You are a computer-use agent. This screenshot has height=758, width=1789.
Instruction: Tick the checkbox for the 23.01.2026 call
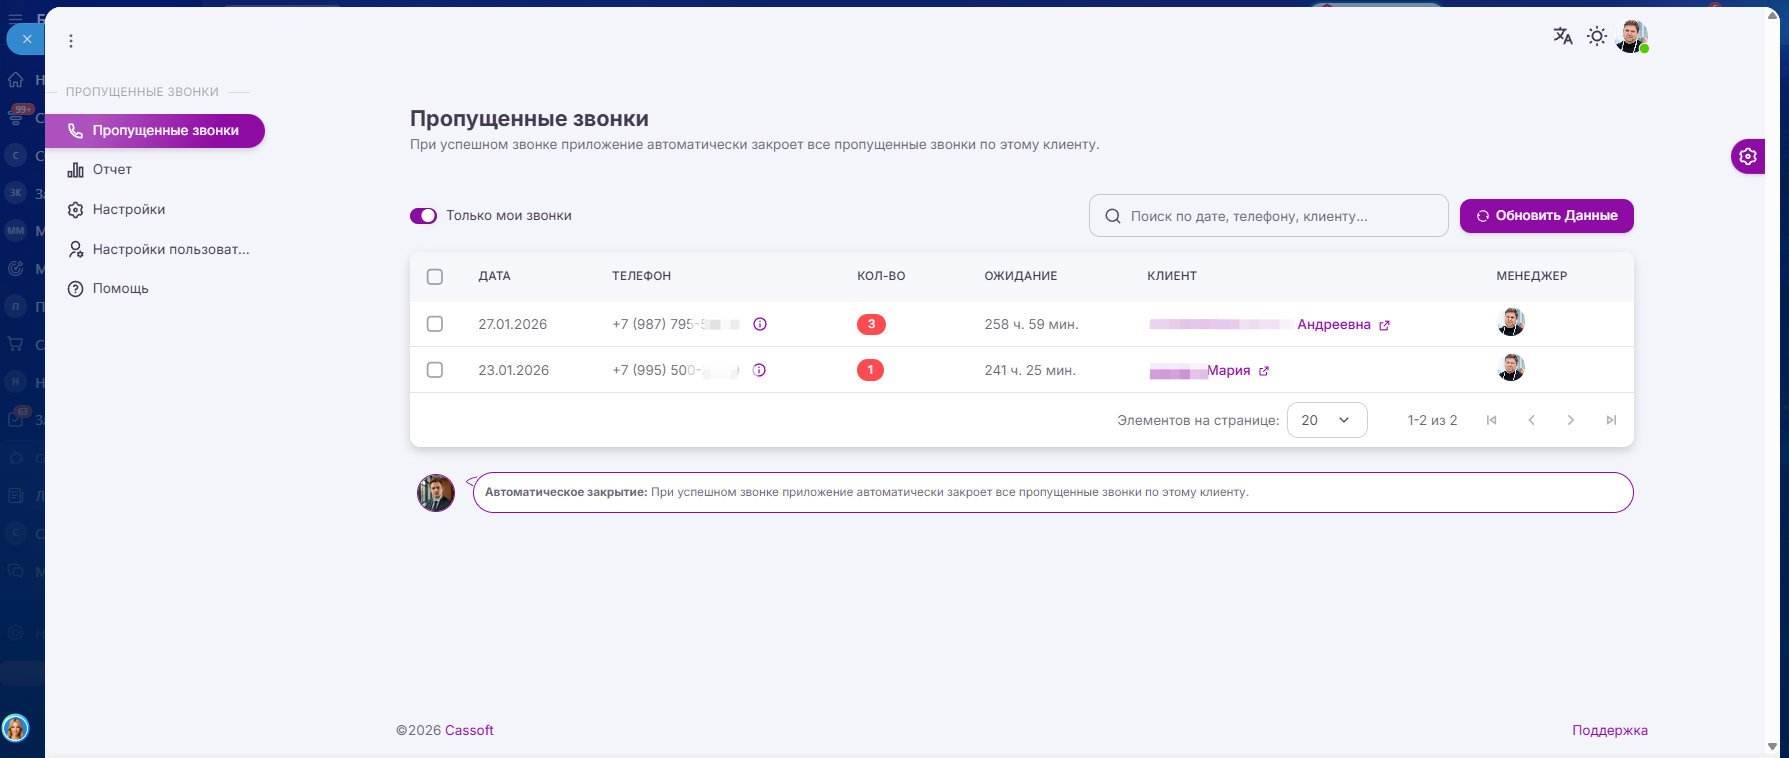[x=435, y=370]
